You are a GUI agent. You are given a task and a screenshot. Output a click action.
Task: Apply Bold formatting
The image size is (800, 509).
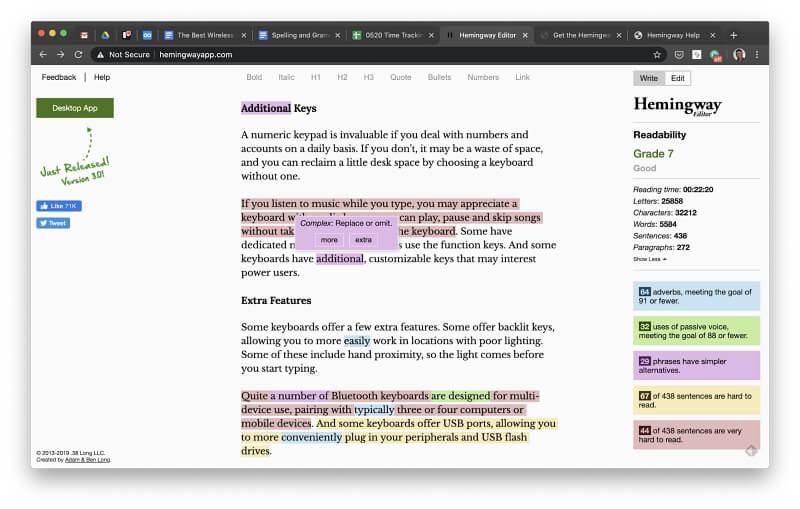(x=254, y=77)
